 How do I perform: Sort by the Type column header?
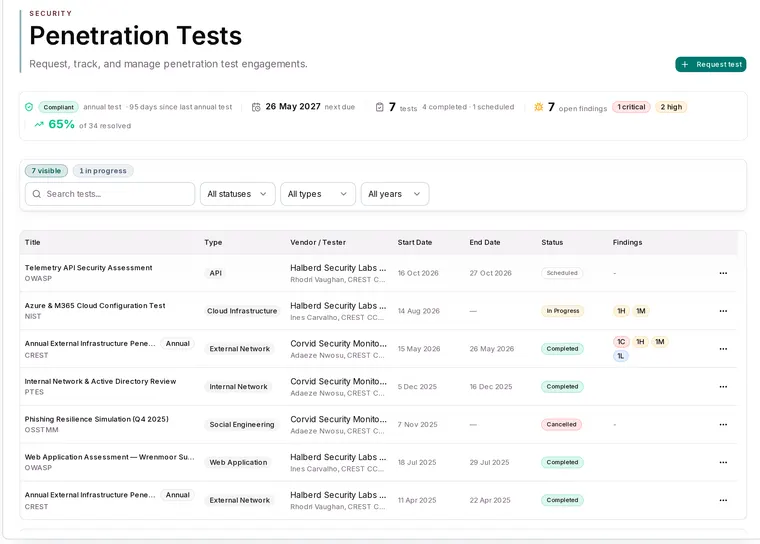(213, 242)
